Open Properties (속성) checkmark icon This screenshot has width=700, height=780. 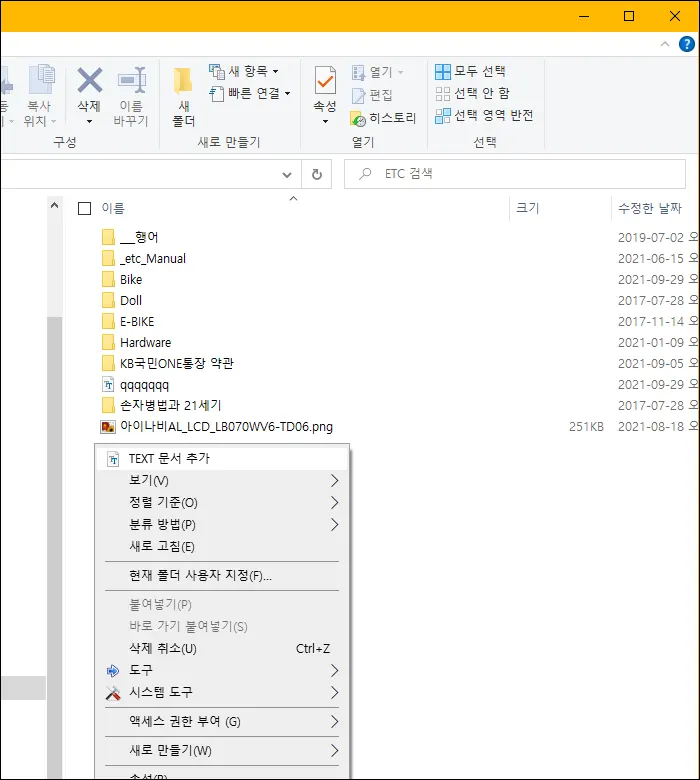pyautogui.click(x=325, y=81)
